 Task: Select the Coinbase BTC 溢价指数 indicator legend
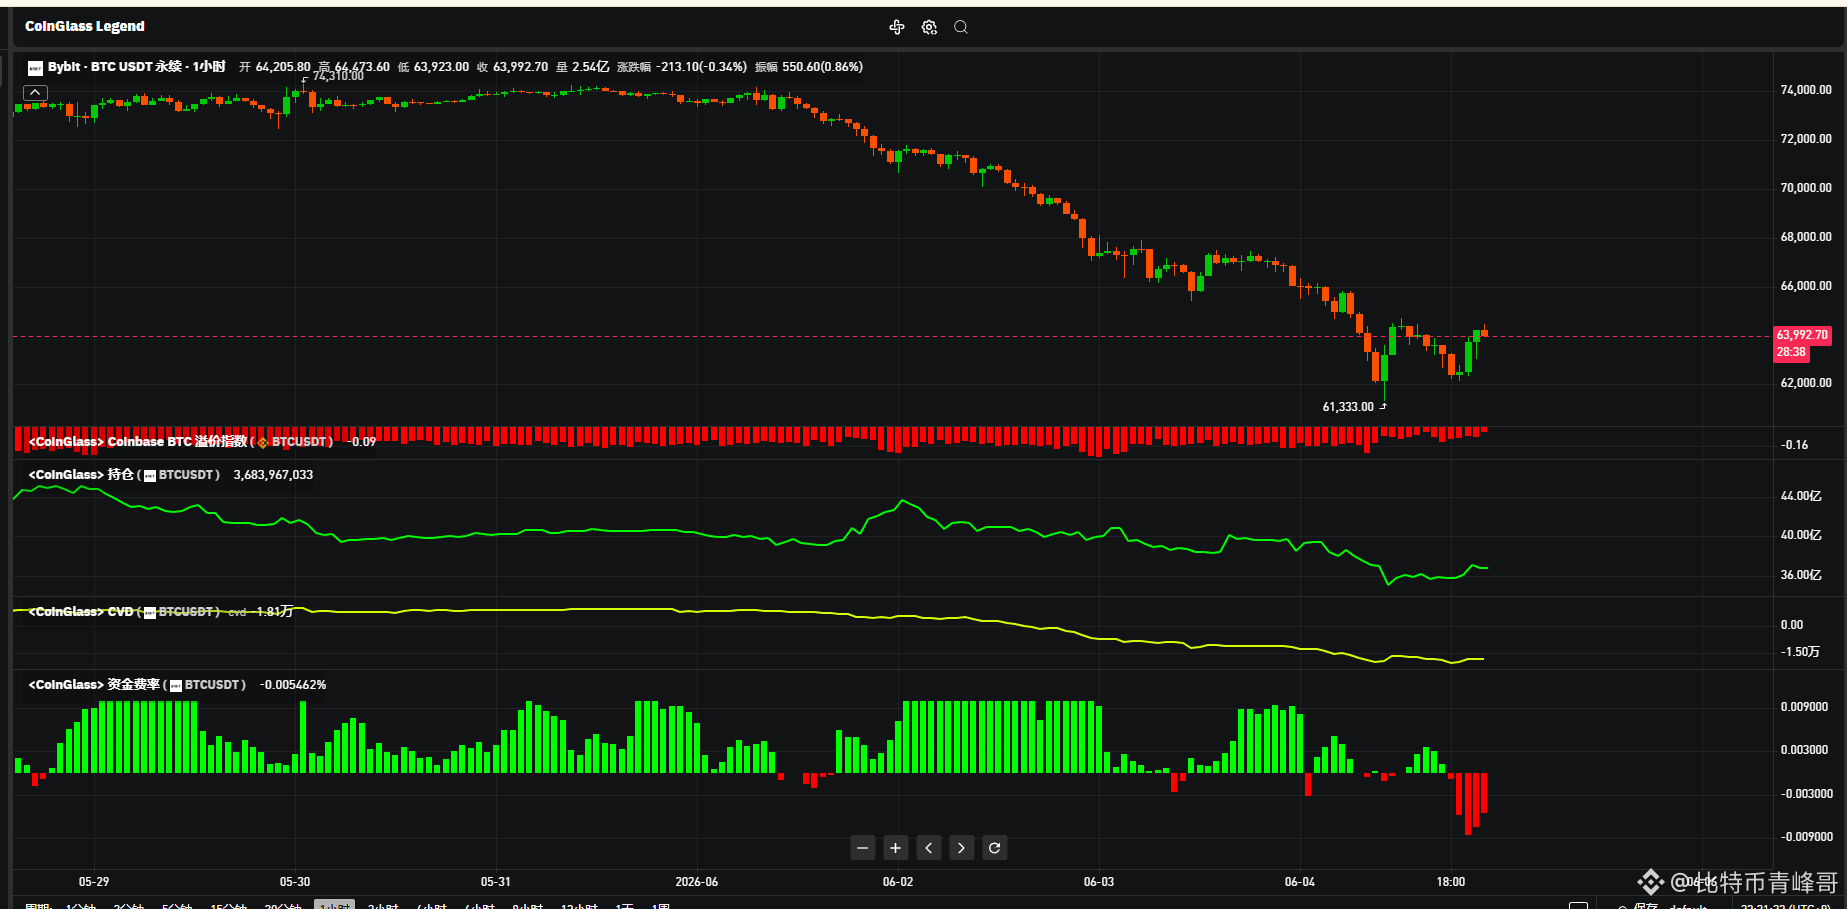(180, 441)
